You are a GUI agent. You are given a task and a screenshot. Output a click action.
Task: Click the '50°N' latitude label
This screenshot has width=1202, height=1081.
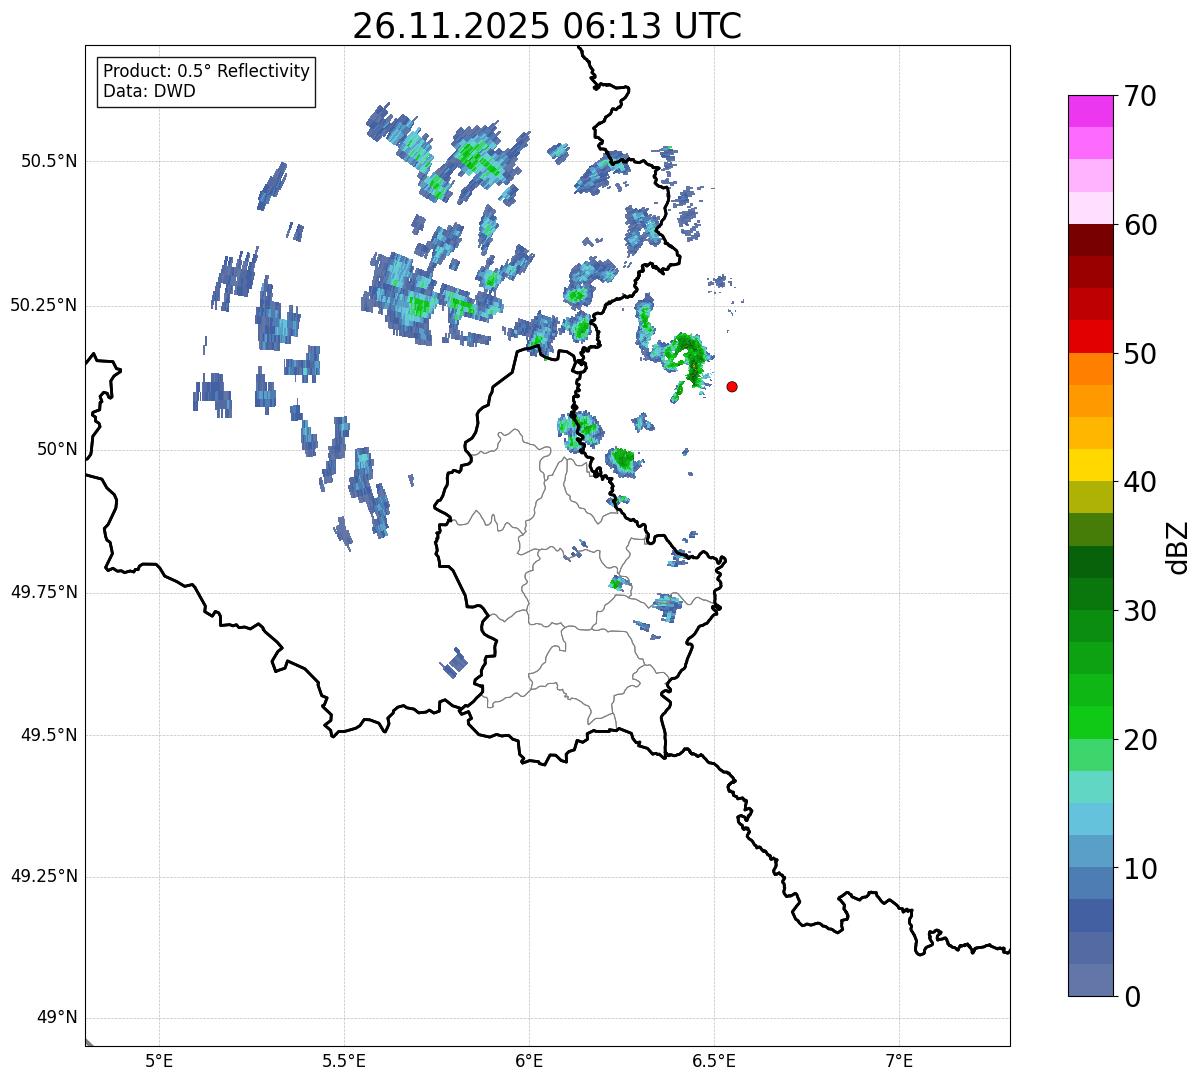[57, 449]
